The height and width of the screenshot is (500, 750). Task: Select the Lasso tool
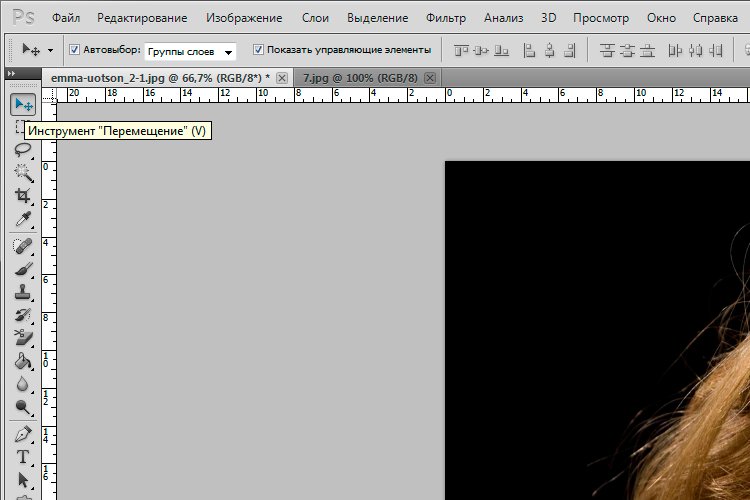point(22,150)
